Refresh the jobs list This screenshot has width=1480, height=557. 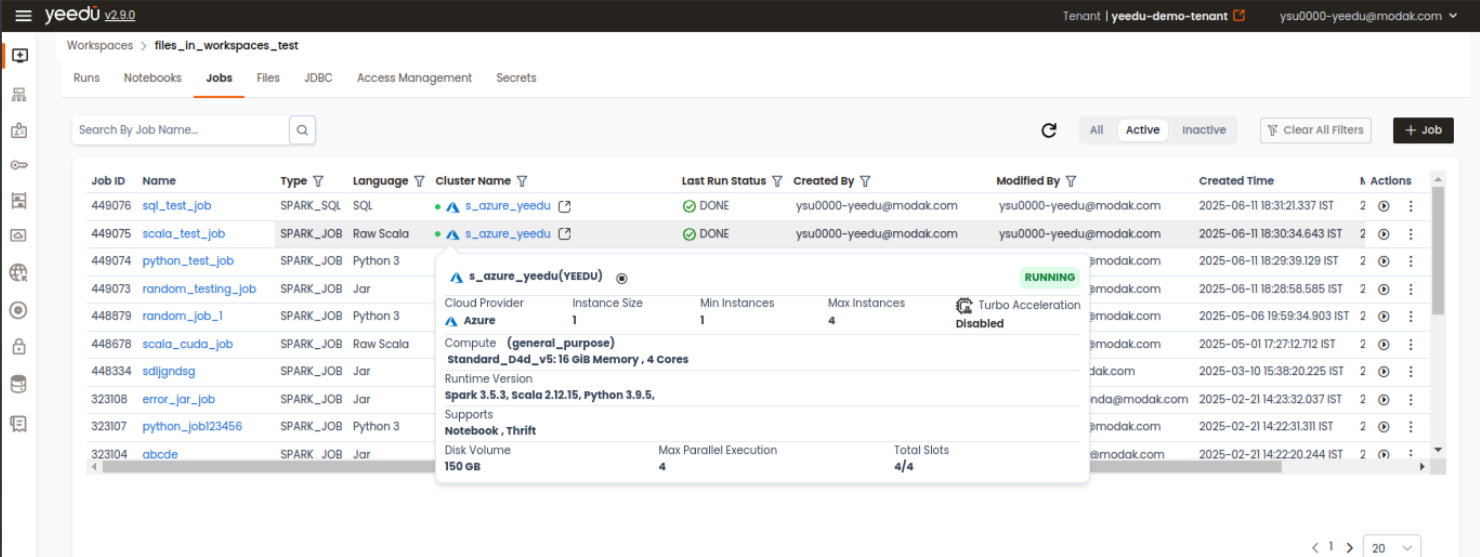(1049, 130)
